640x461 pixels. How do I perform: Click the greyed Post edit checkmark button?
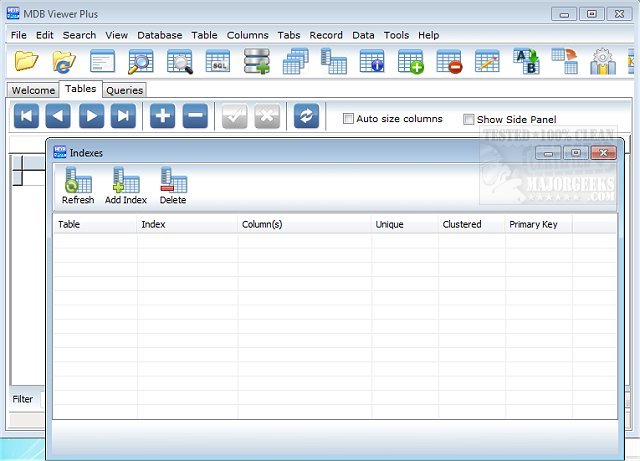pos(234,116)
